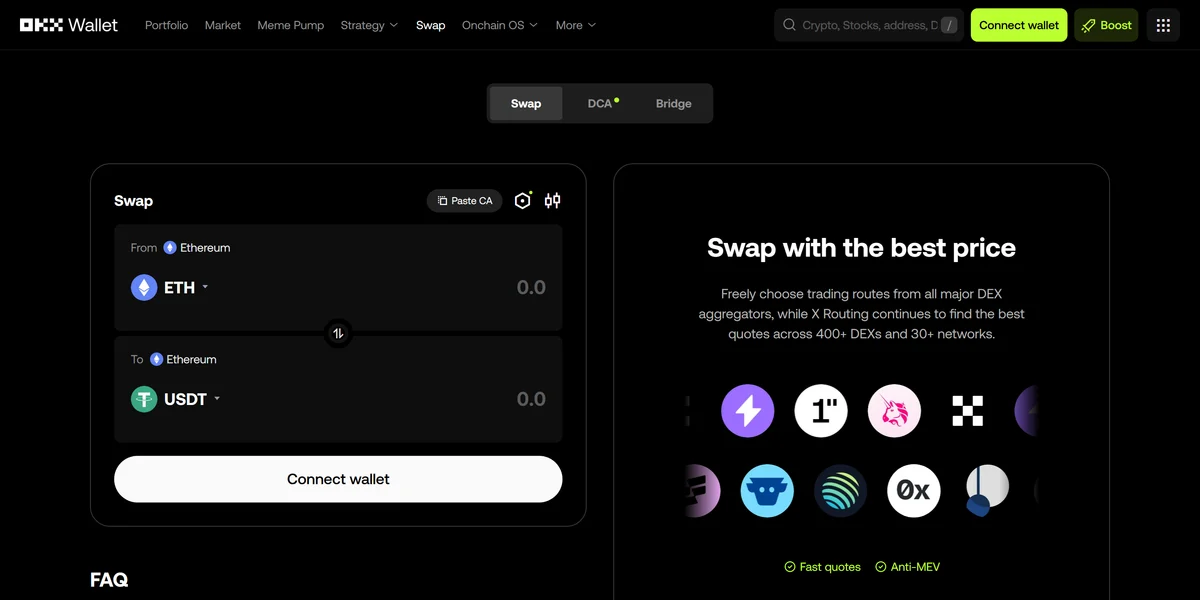1200x600 pixels.
Task: Click the blue CoW bull logo
Action: [x=767, y=491]
